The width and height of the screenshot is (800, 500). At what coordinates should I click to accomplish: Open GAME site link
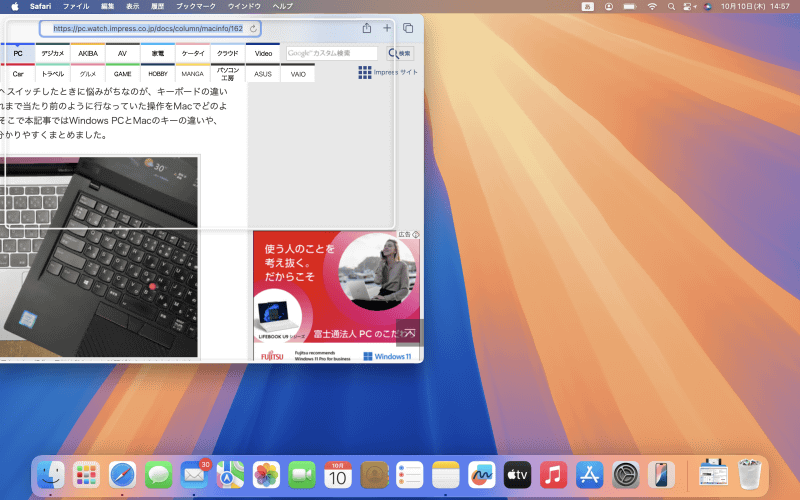click(122, 73)
